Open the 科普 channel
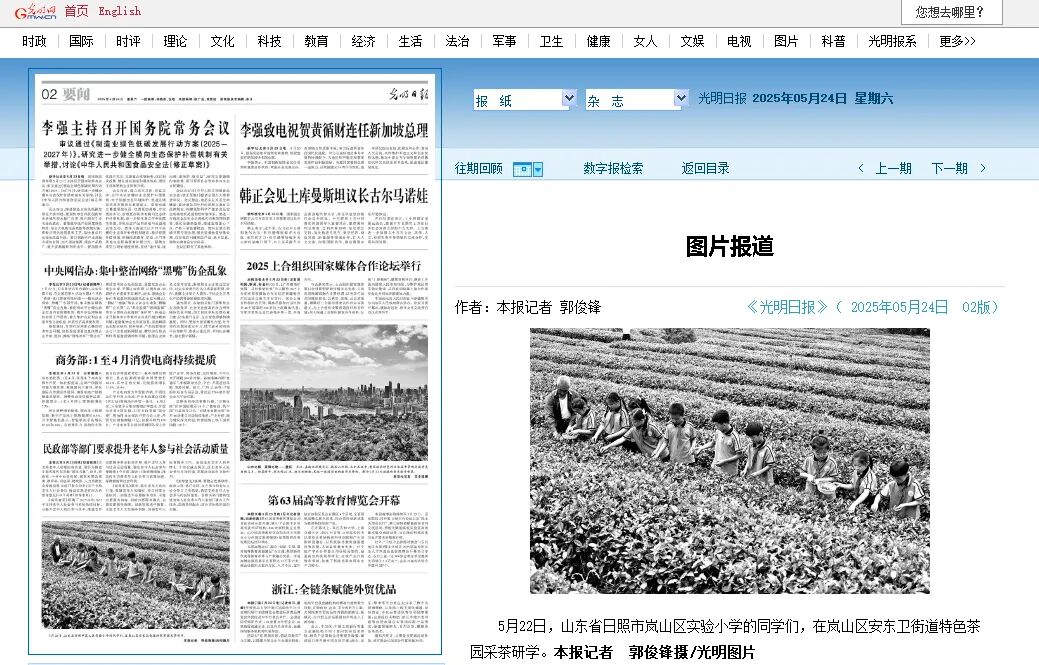Screen dimensions: 1039x665 tap(833, 41)
